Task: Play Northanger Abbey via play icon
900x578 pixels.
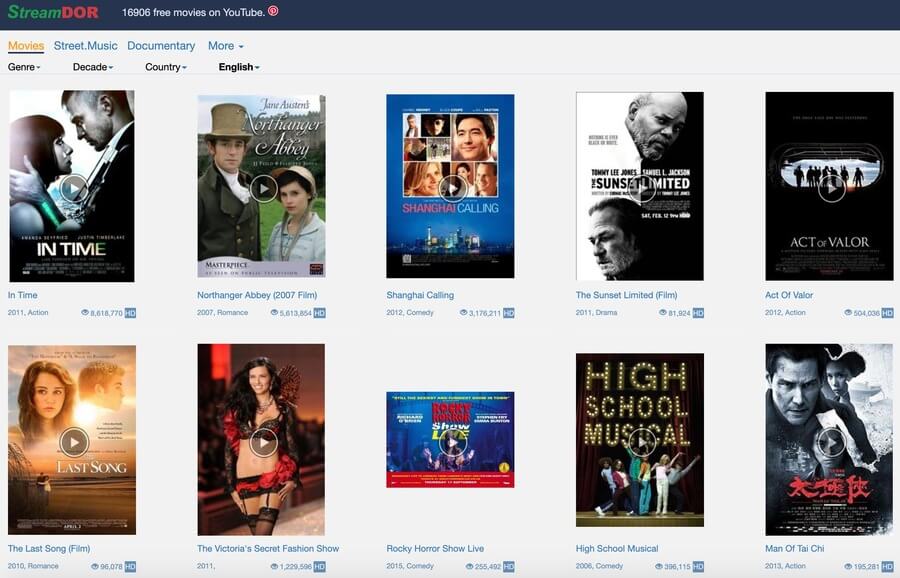Action: (x=263, y=188)
